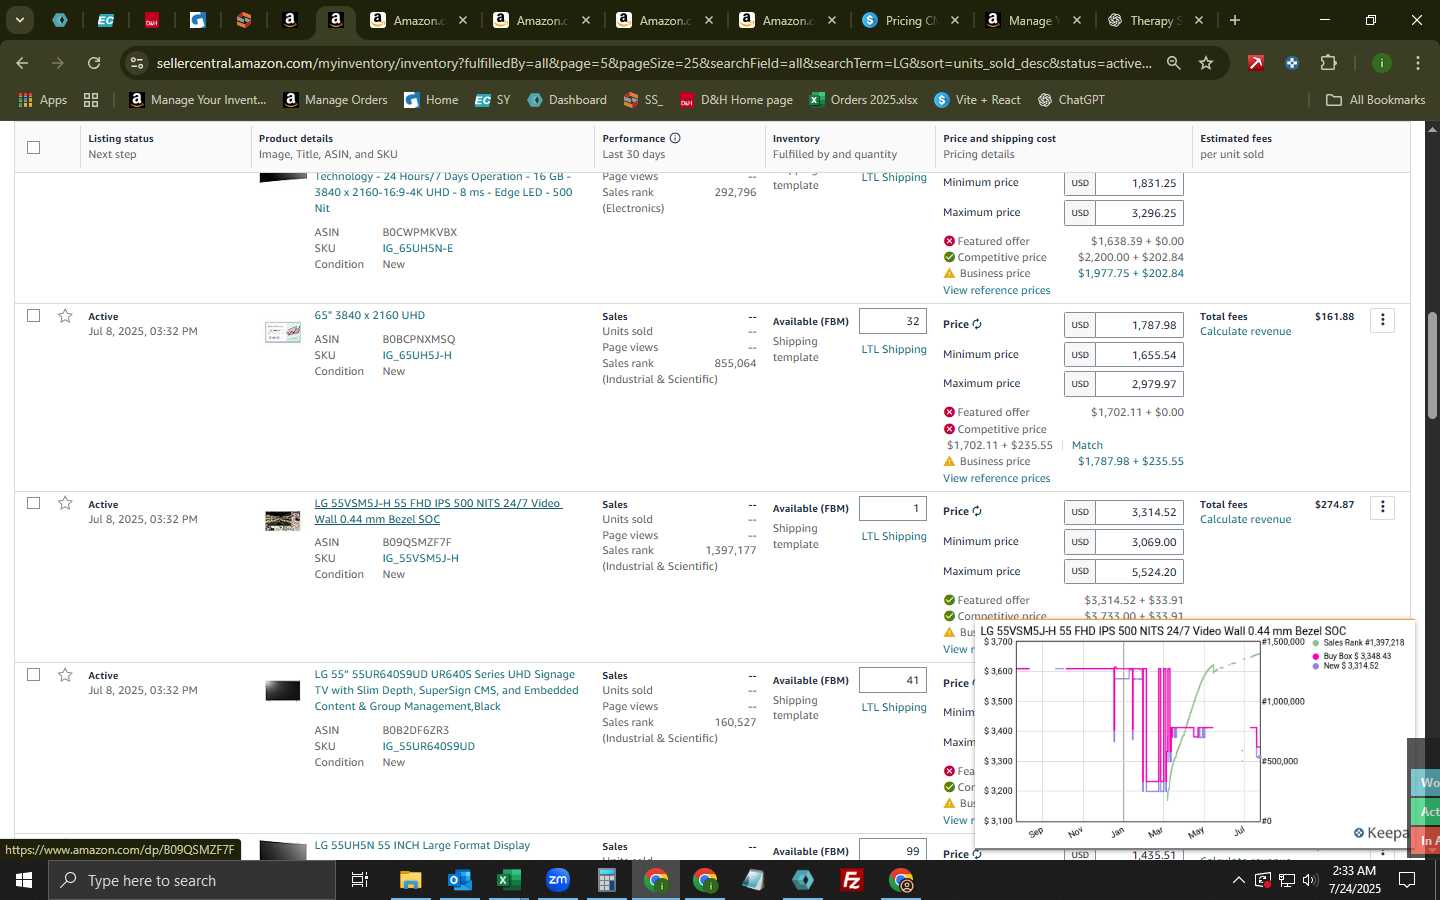Select checkbox for LG 55VSM5J-H listing
The image size is (1440, 900).
(x=33, y=503)
